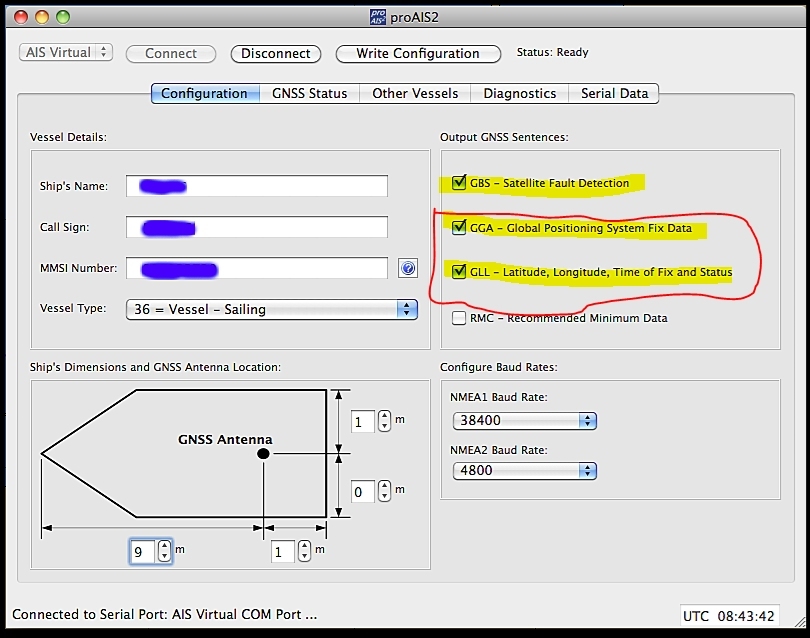View the Serial Data tab
810x638 pixels.
614,94
